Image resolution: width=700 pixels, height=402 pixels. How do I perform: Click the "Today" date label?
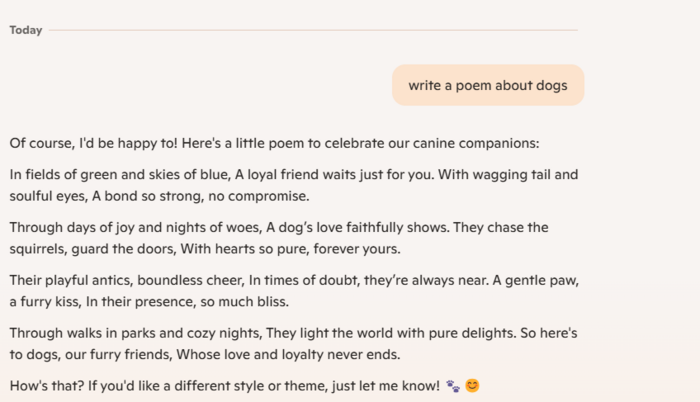[26, 30]
